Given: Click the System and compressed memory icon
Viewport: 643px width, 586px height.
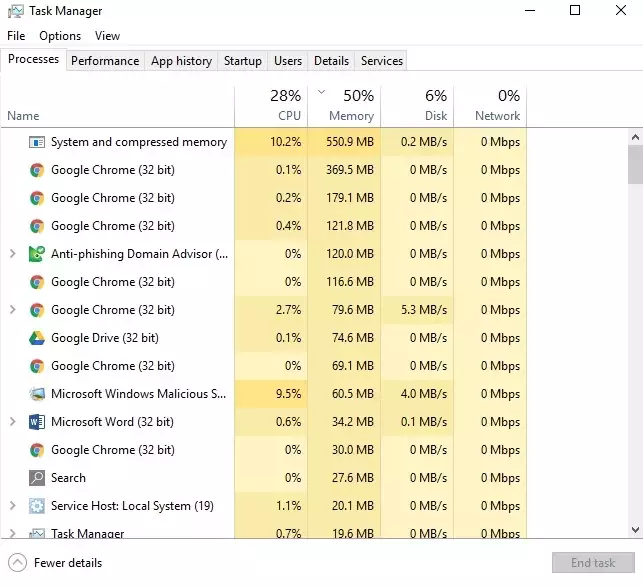Looking at the screenshot, I should (37, 142).
